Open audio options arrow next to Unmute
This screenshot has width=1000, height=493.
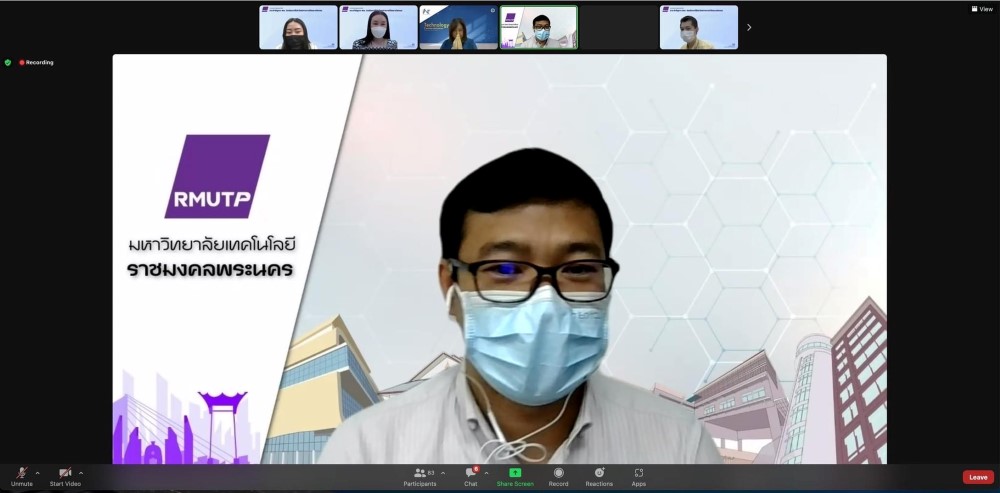pyautogui.click(x=38, y=473)
